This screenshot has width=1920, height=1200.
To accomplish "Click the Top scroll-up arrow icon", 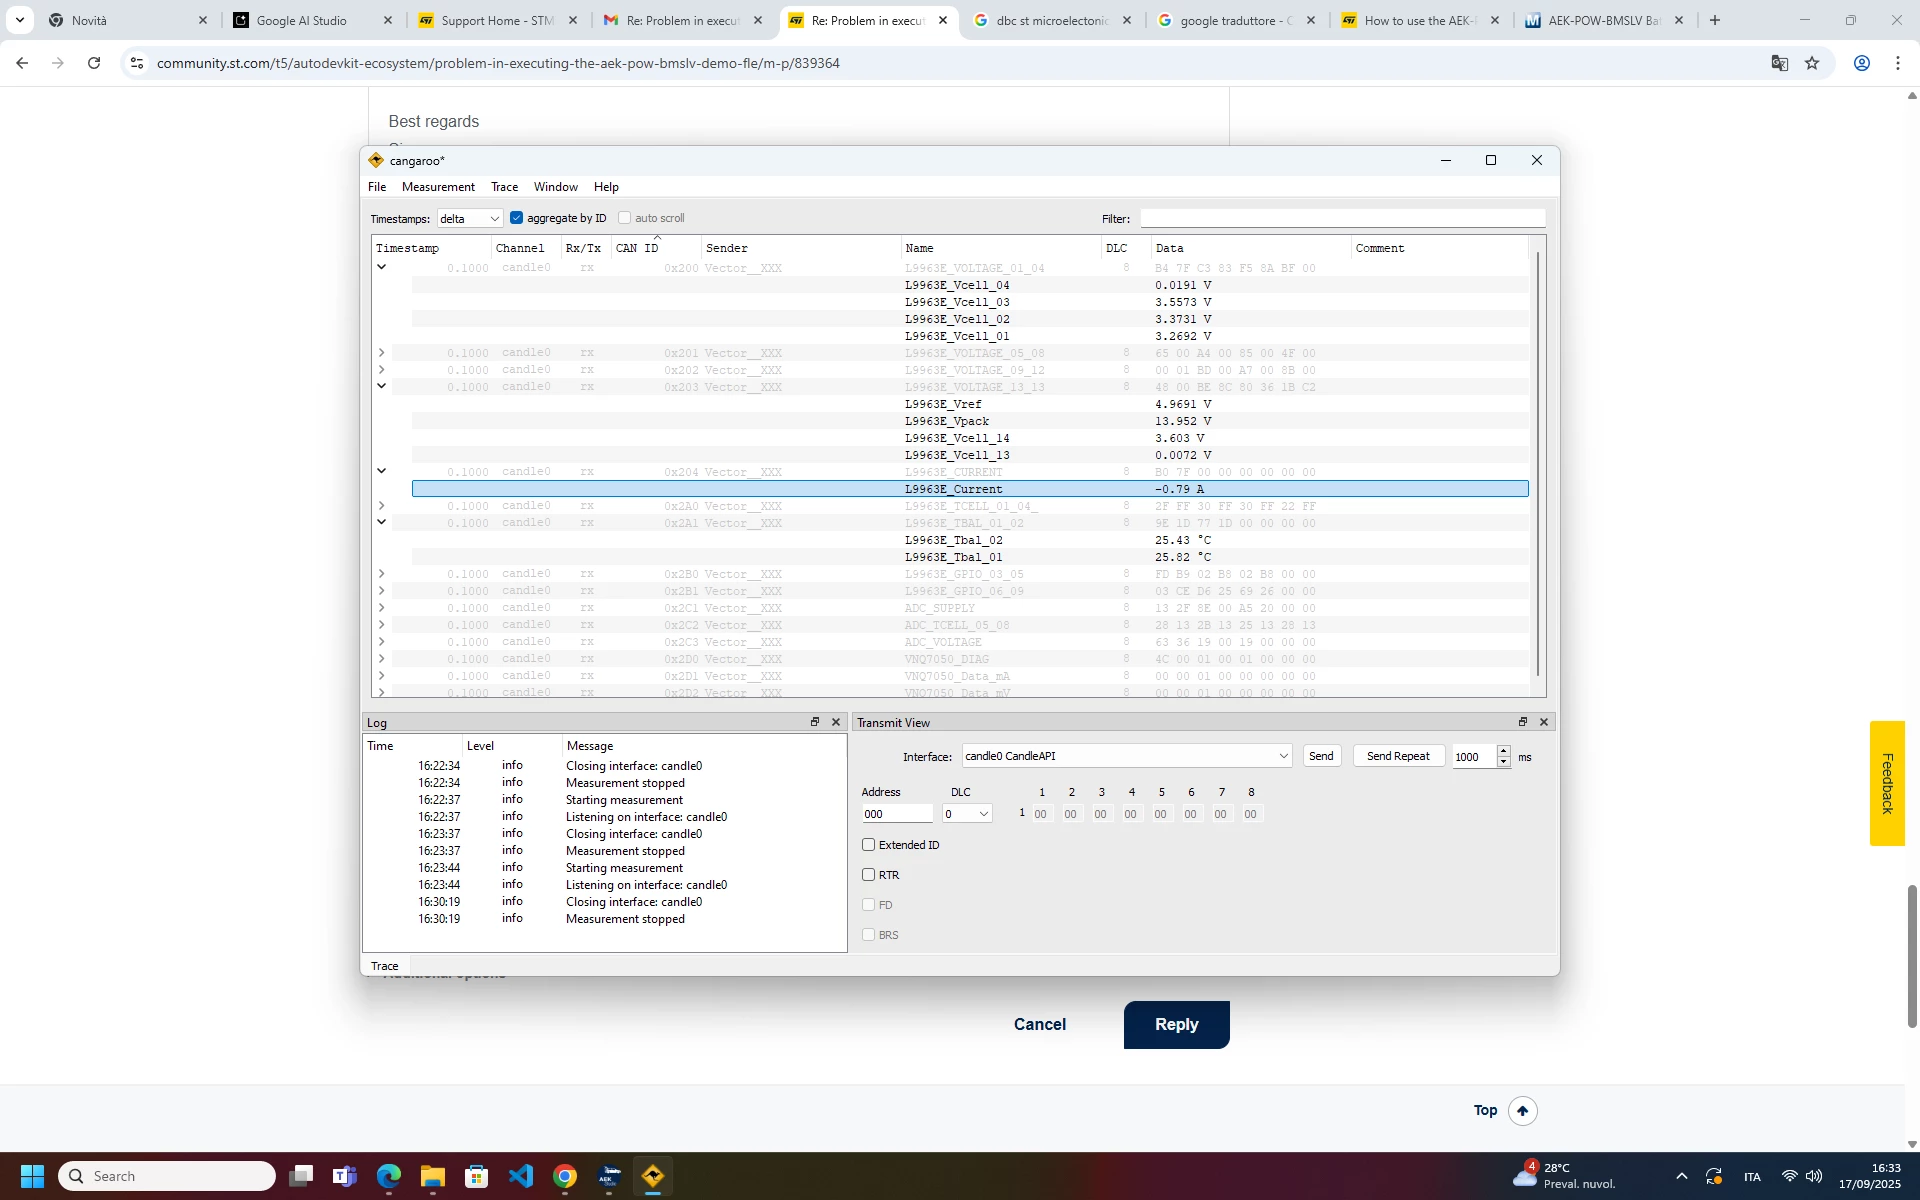I will pos(1523,1111).
